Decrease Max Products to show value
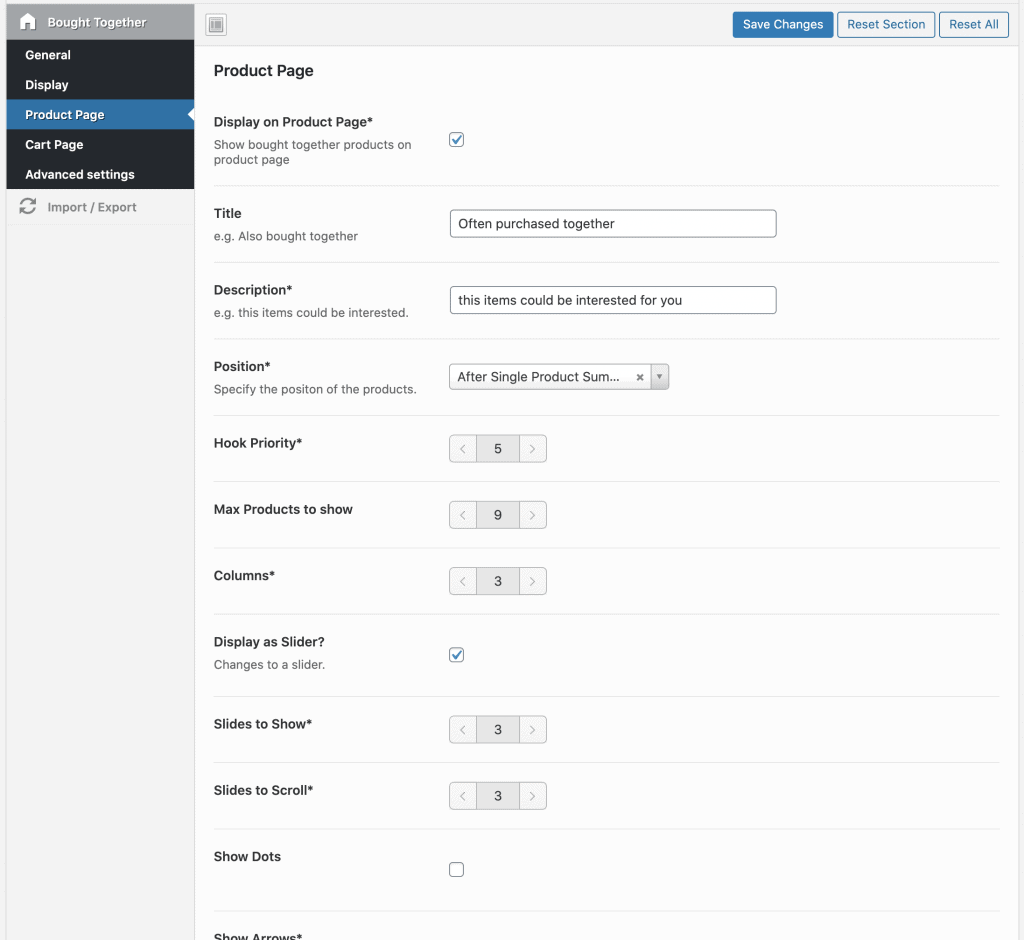Image resolution: width=1024 pixels, height=940 pixels. pyautogui.click(x=463, y=515)
